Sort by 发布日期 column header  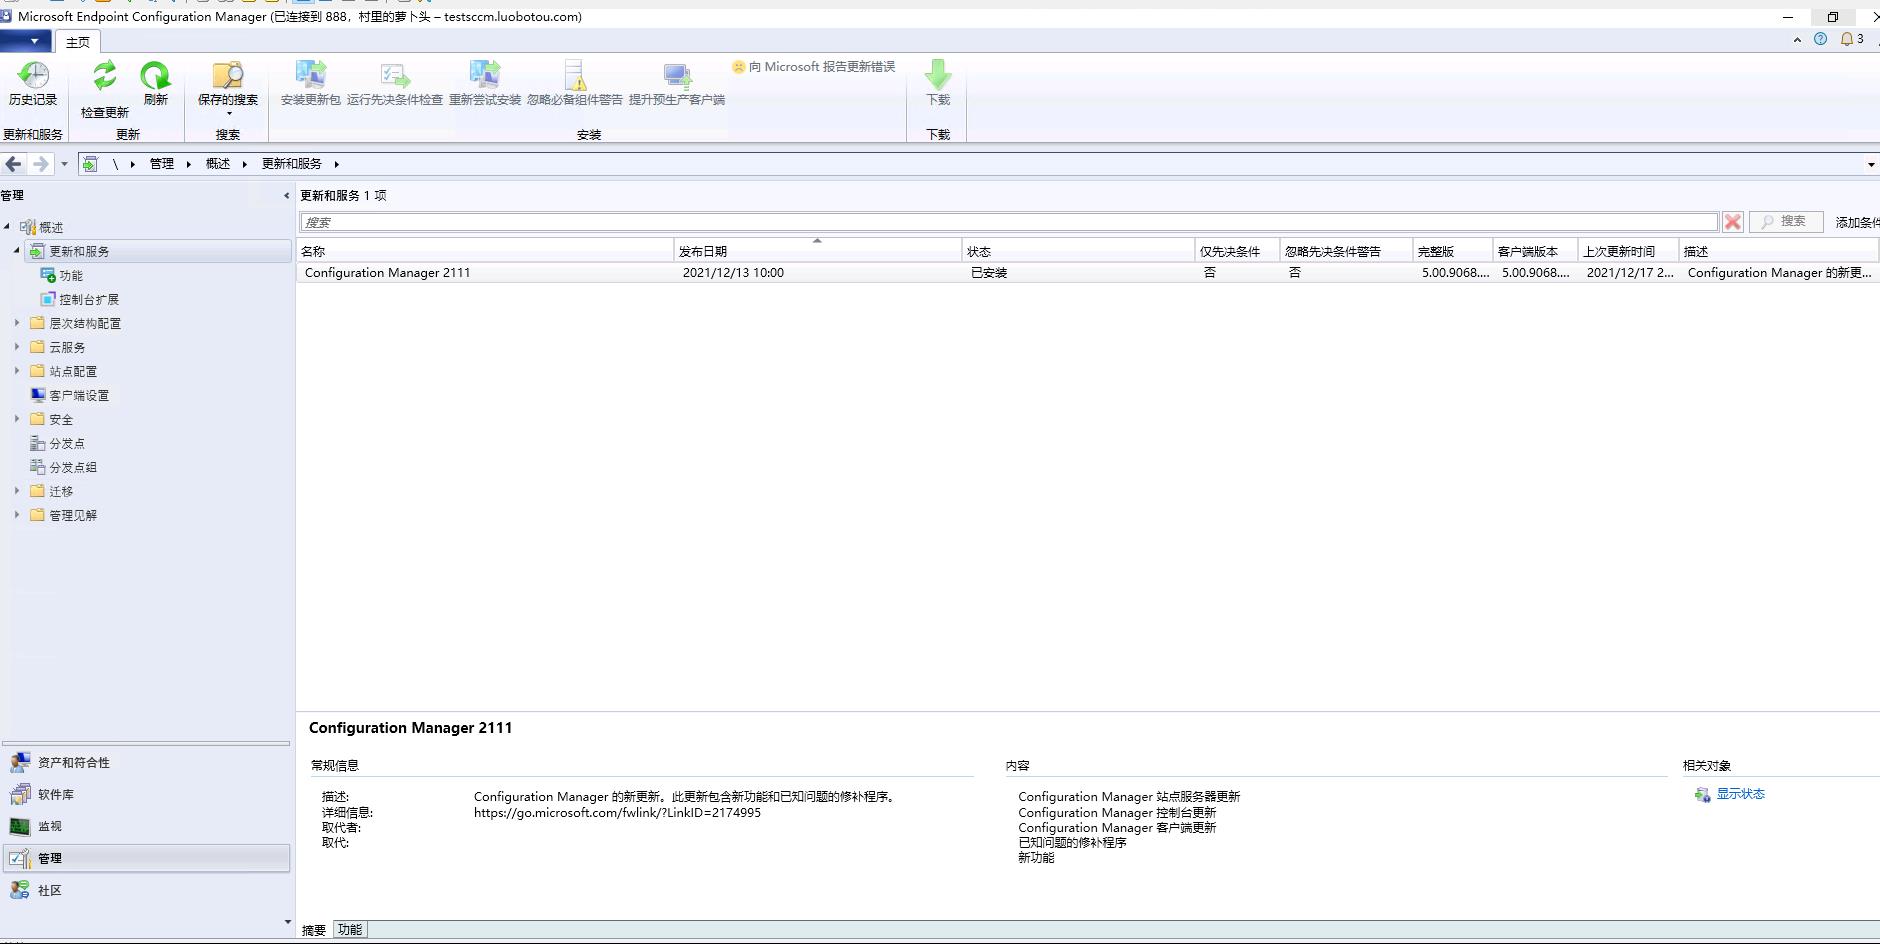[x=818, y=251]
